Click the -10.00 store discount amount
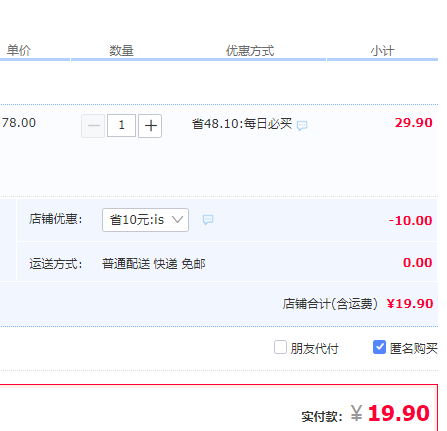This screenshot has width=447, height=431. click(x=410, y=220)
